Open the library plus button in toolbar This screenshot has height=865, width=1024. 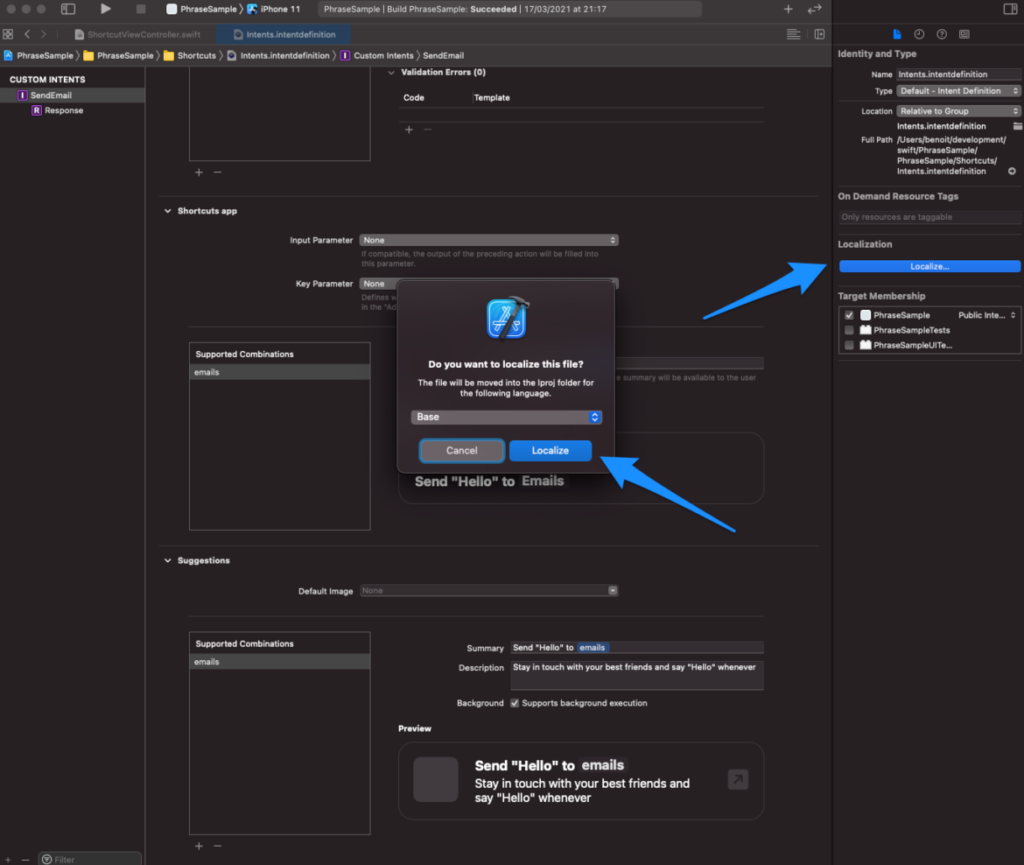pos(788,9)
